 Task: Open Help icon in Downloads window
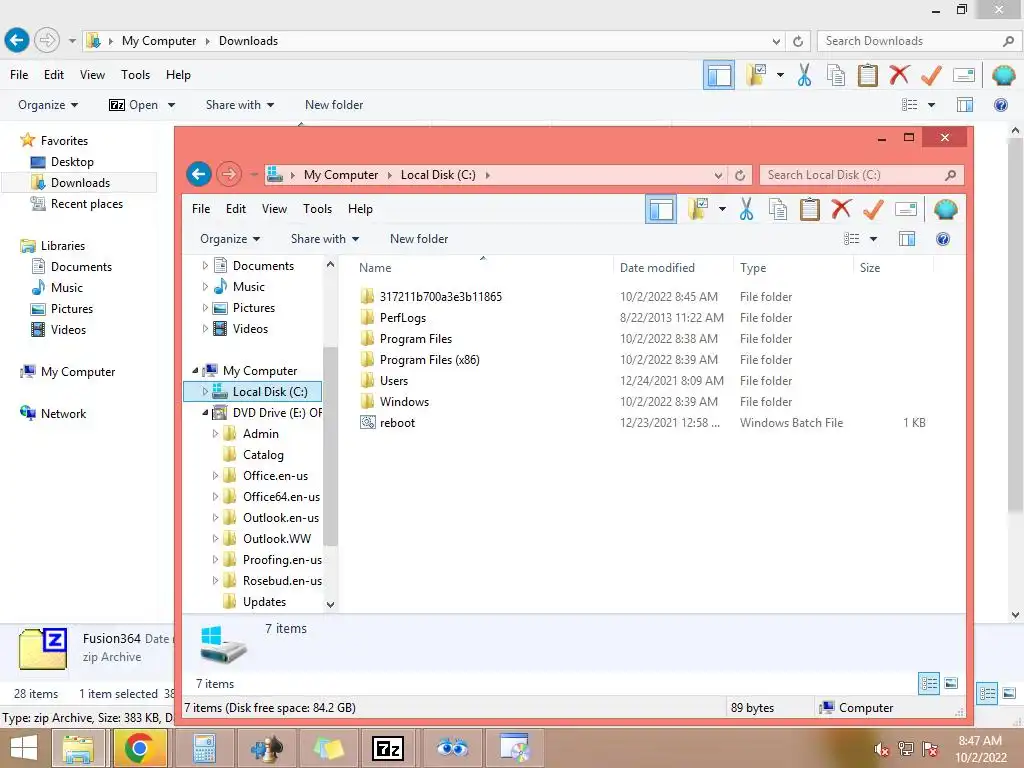[1000, 105]
